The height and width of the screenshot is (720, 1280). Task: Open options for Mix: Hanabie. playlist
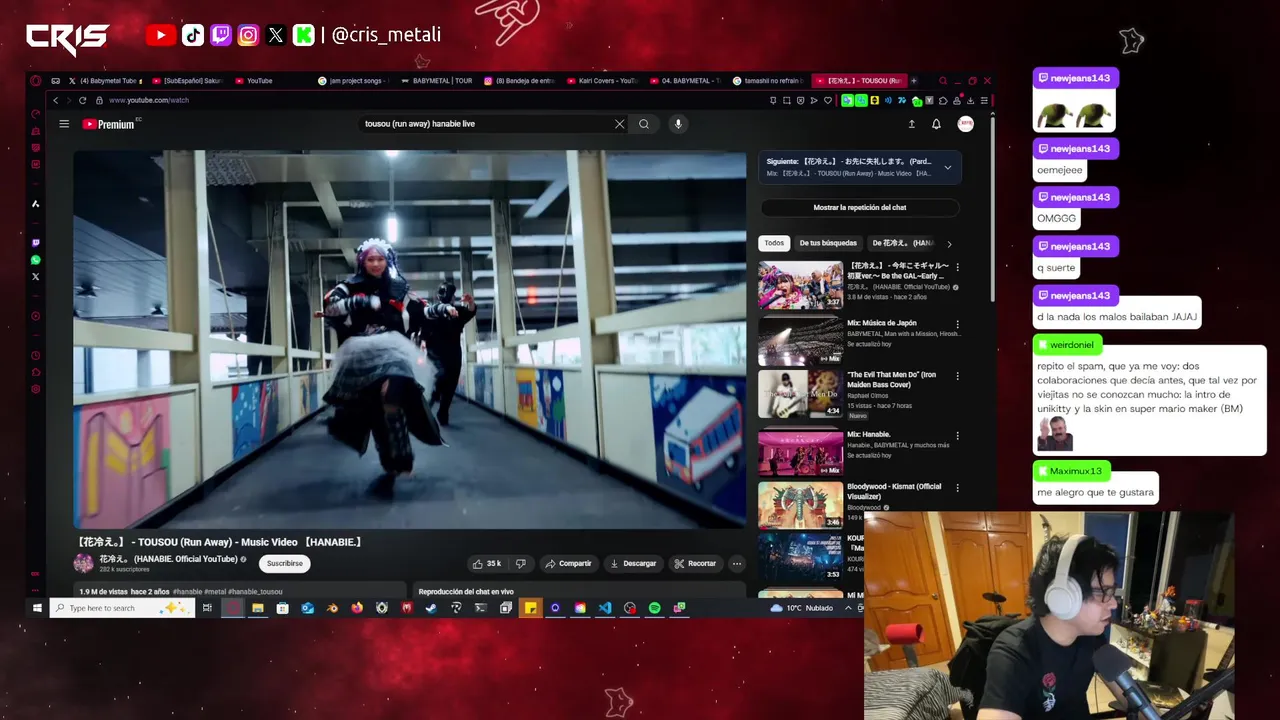click(957, 436)
